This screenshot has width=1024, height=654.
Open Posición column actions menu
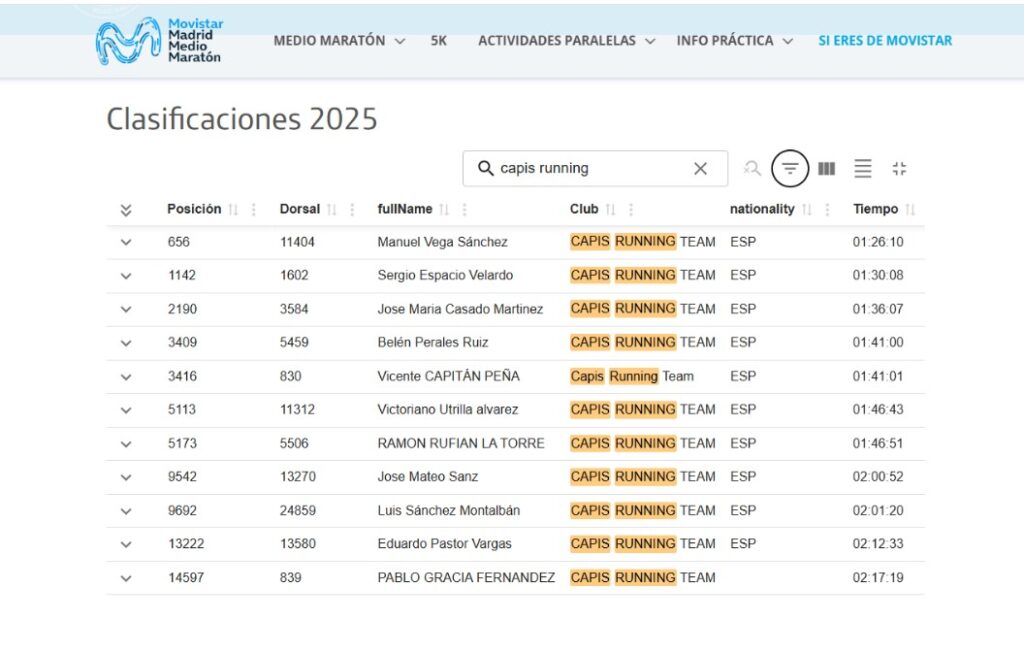click(x=253, y=210)
